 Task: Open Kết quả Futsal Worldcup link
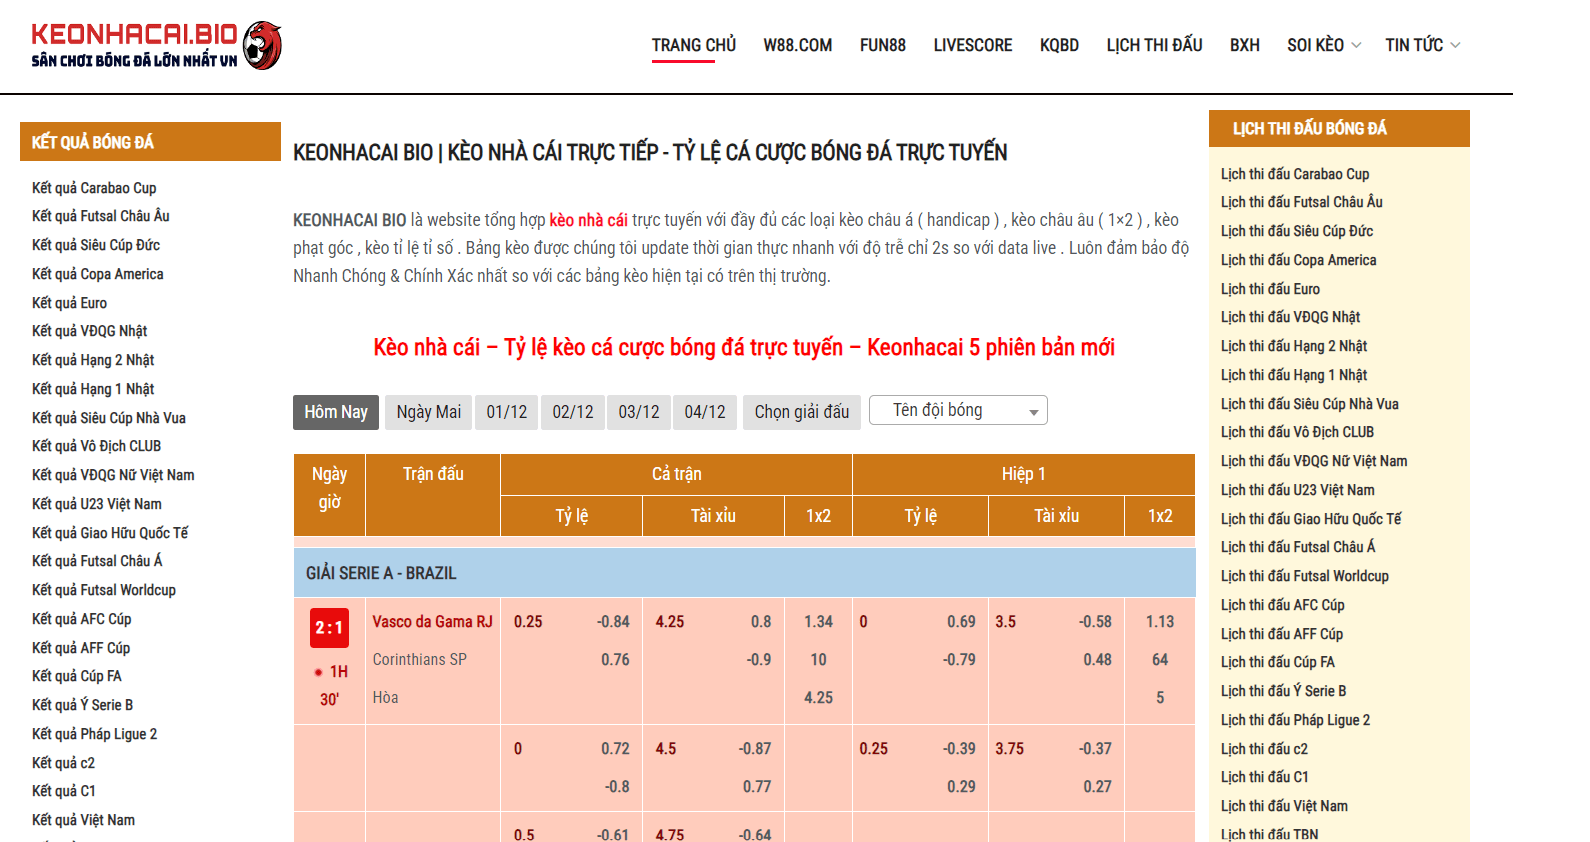pos(104,590)
